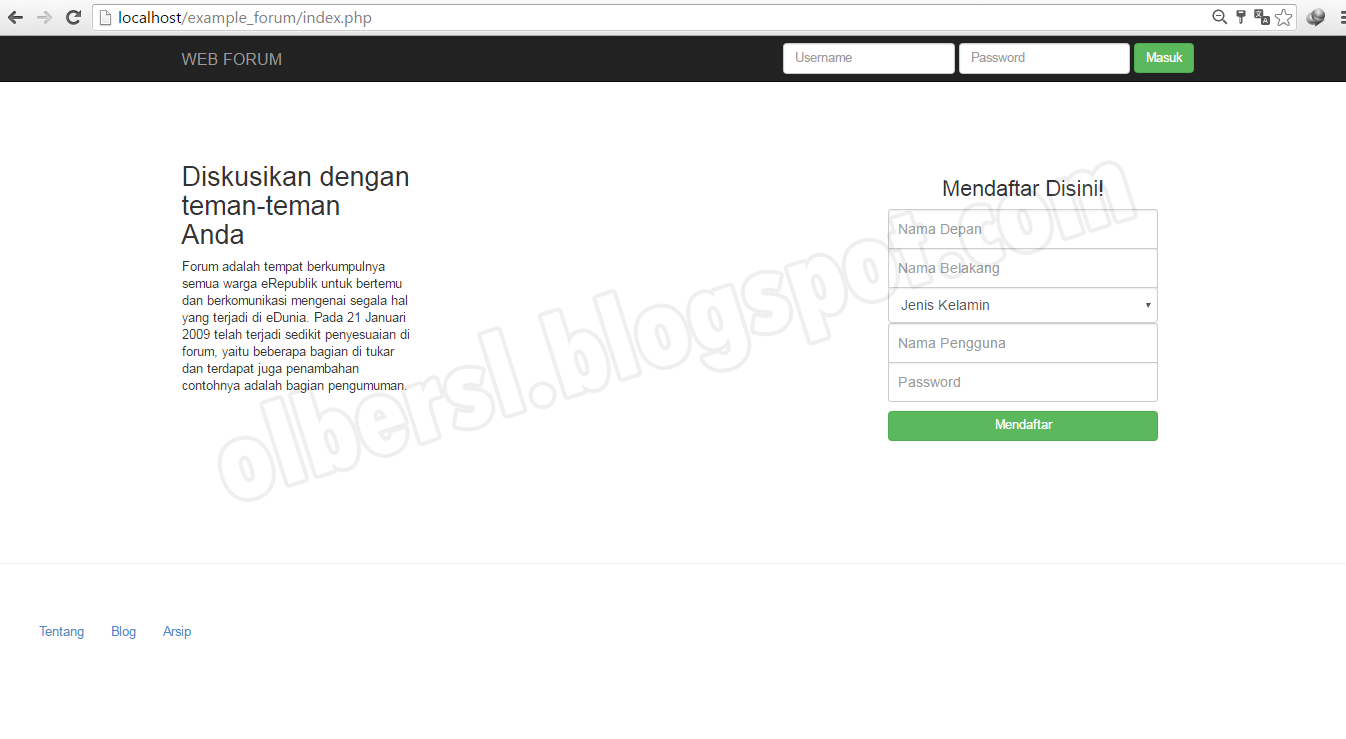Open the Arsip footer link
The image size is (1346, 739).
tap(176, 631)
